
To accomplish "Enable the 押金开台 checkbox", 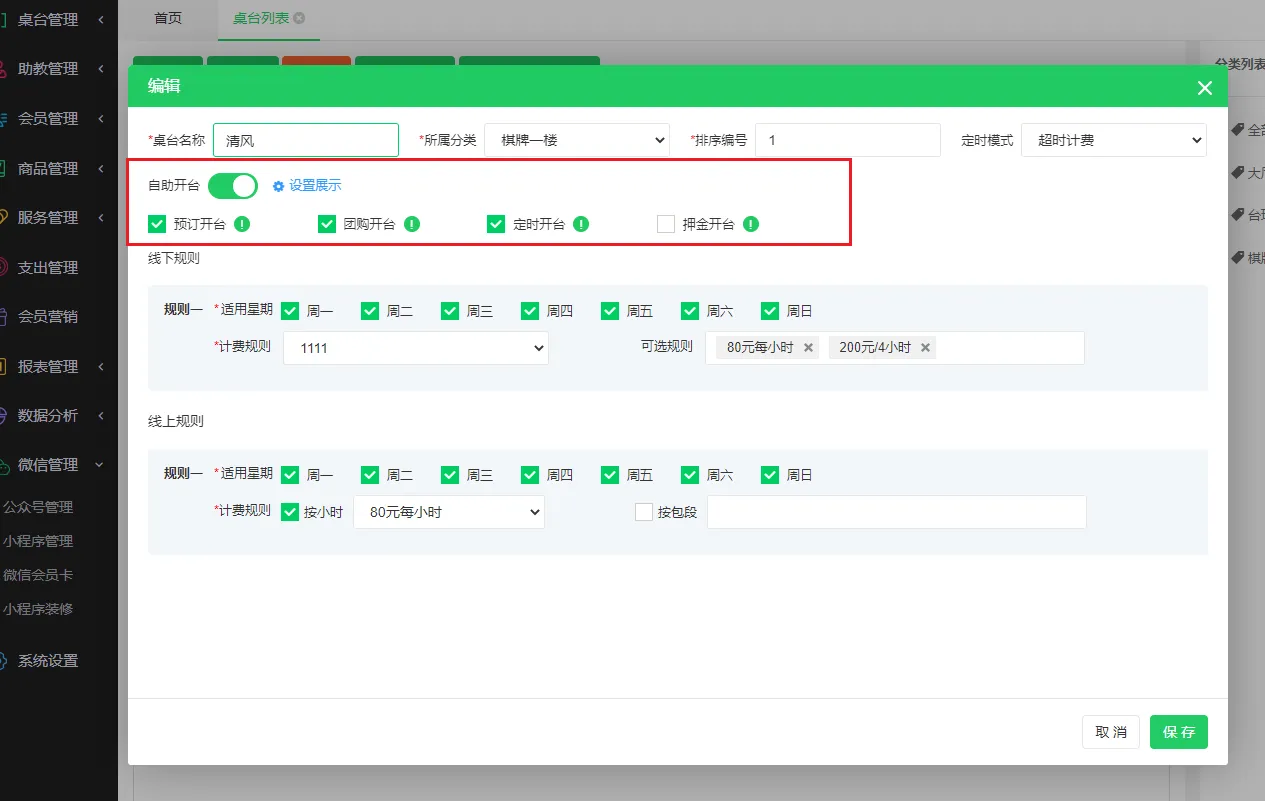I will click(x=666, y=224).
